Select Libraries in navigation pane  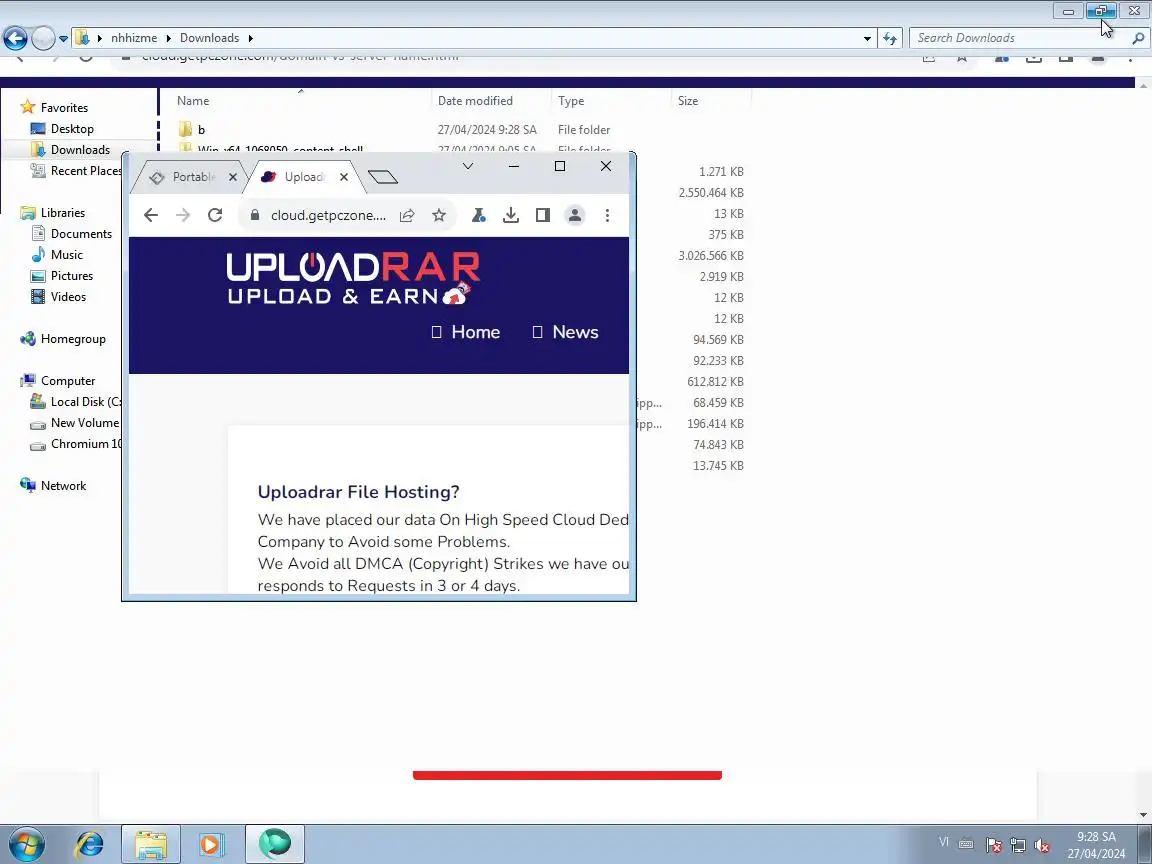[62, 213]
